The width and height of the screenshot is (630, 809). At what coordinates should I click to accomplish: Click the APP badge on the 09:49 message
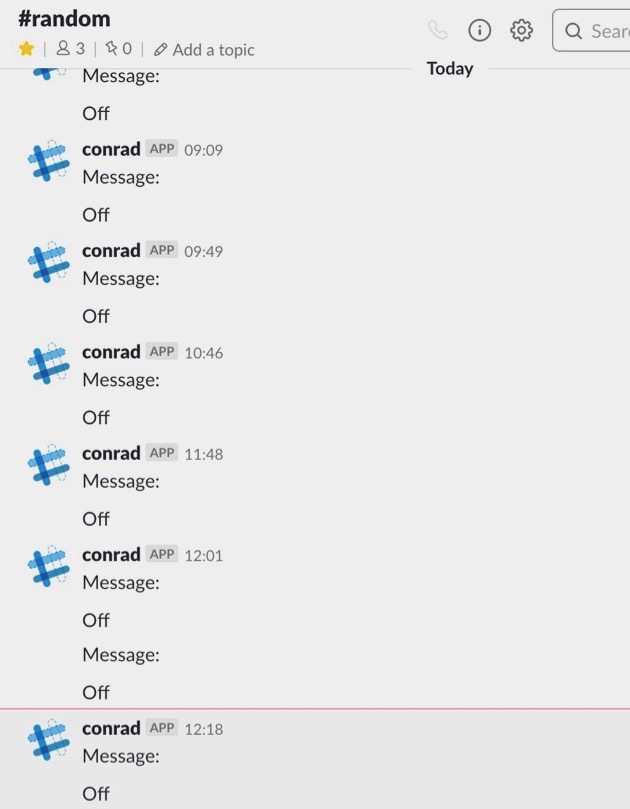point(161,250)
